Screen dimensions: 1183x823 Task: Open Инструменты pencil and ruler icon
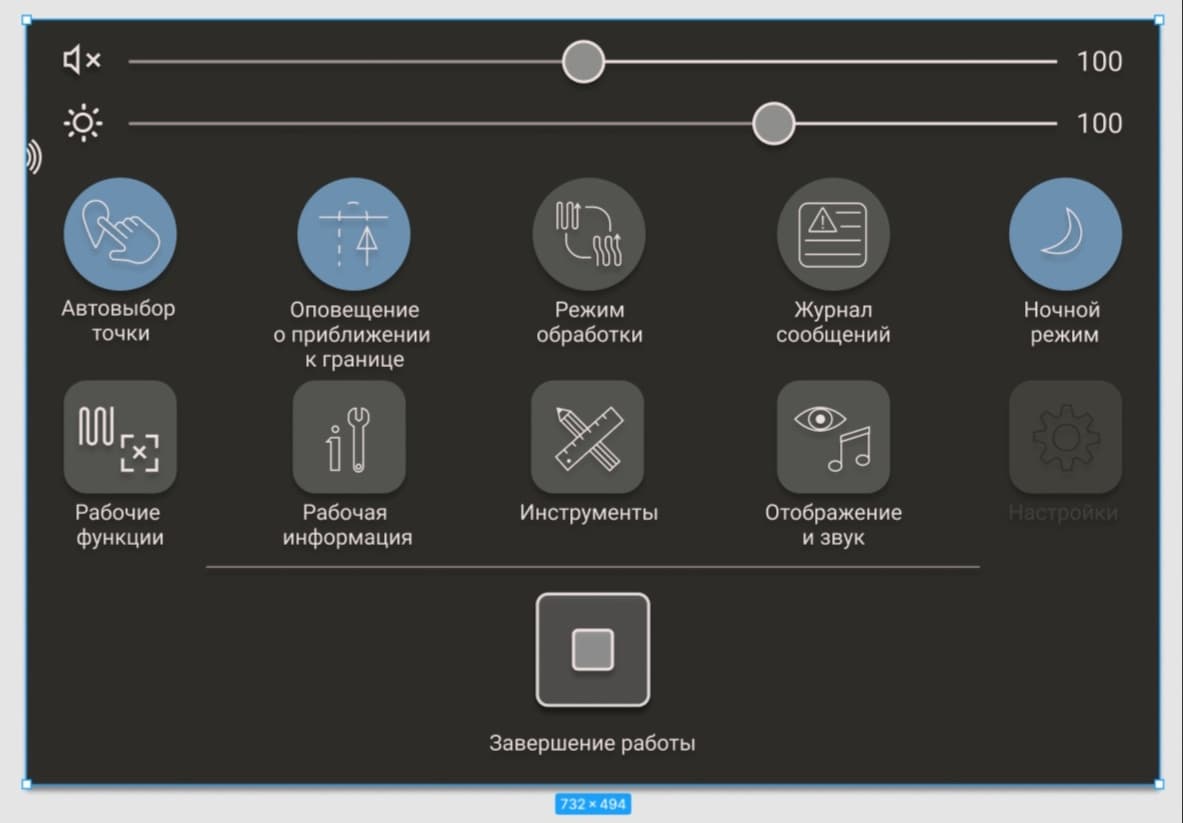pos(587,436)
